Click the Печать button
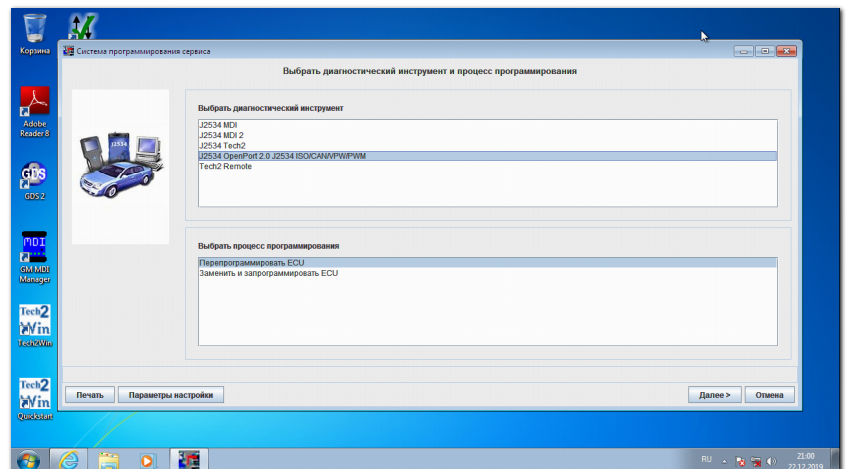 click(x=90, y=395)
